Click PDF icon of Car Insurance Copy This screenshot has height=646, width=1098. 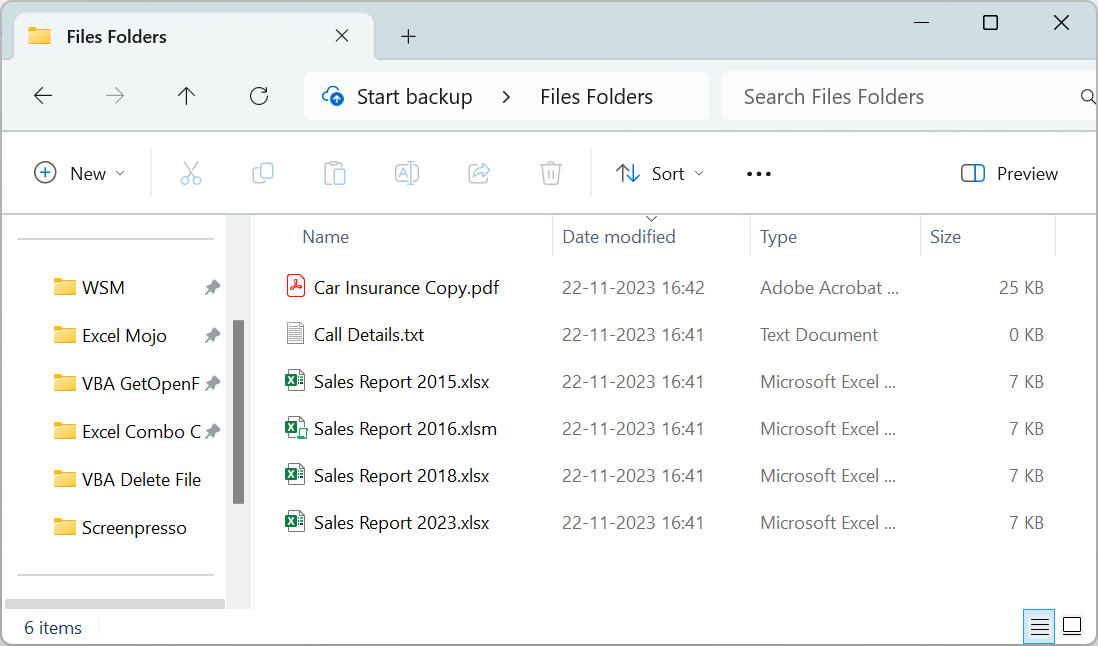[x=296, y=286]
